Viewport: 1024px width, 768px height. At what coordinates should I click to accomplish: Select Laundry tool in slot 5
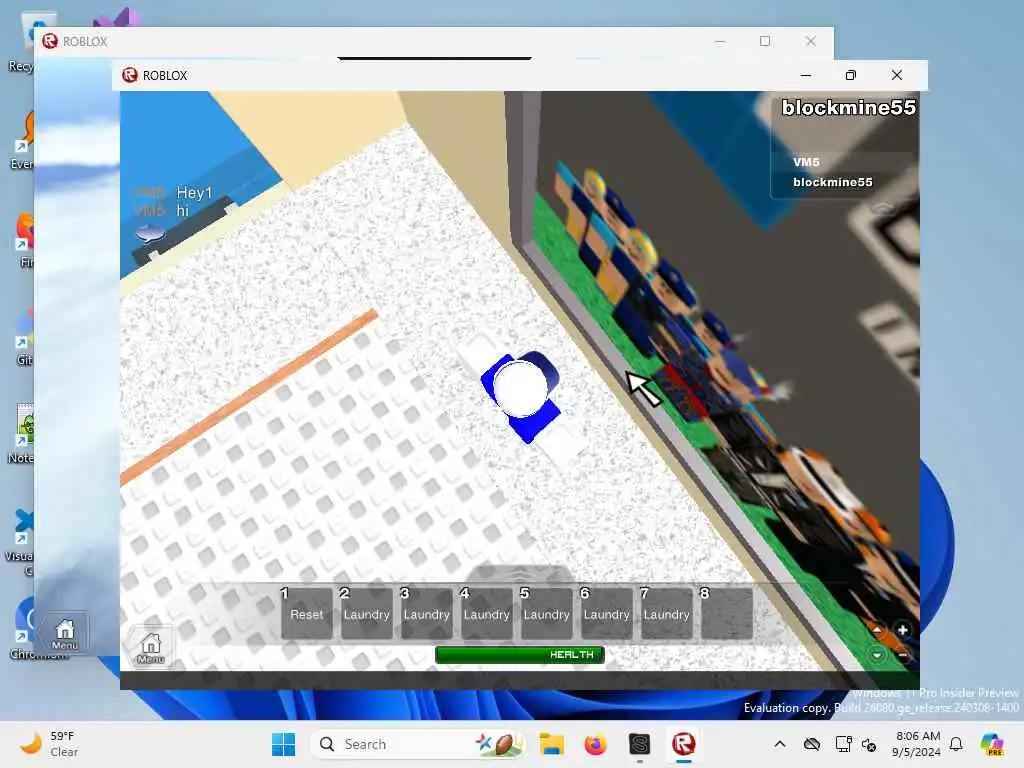click(x=547, y=614)
